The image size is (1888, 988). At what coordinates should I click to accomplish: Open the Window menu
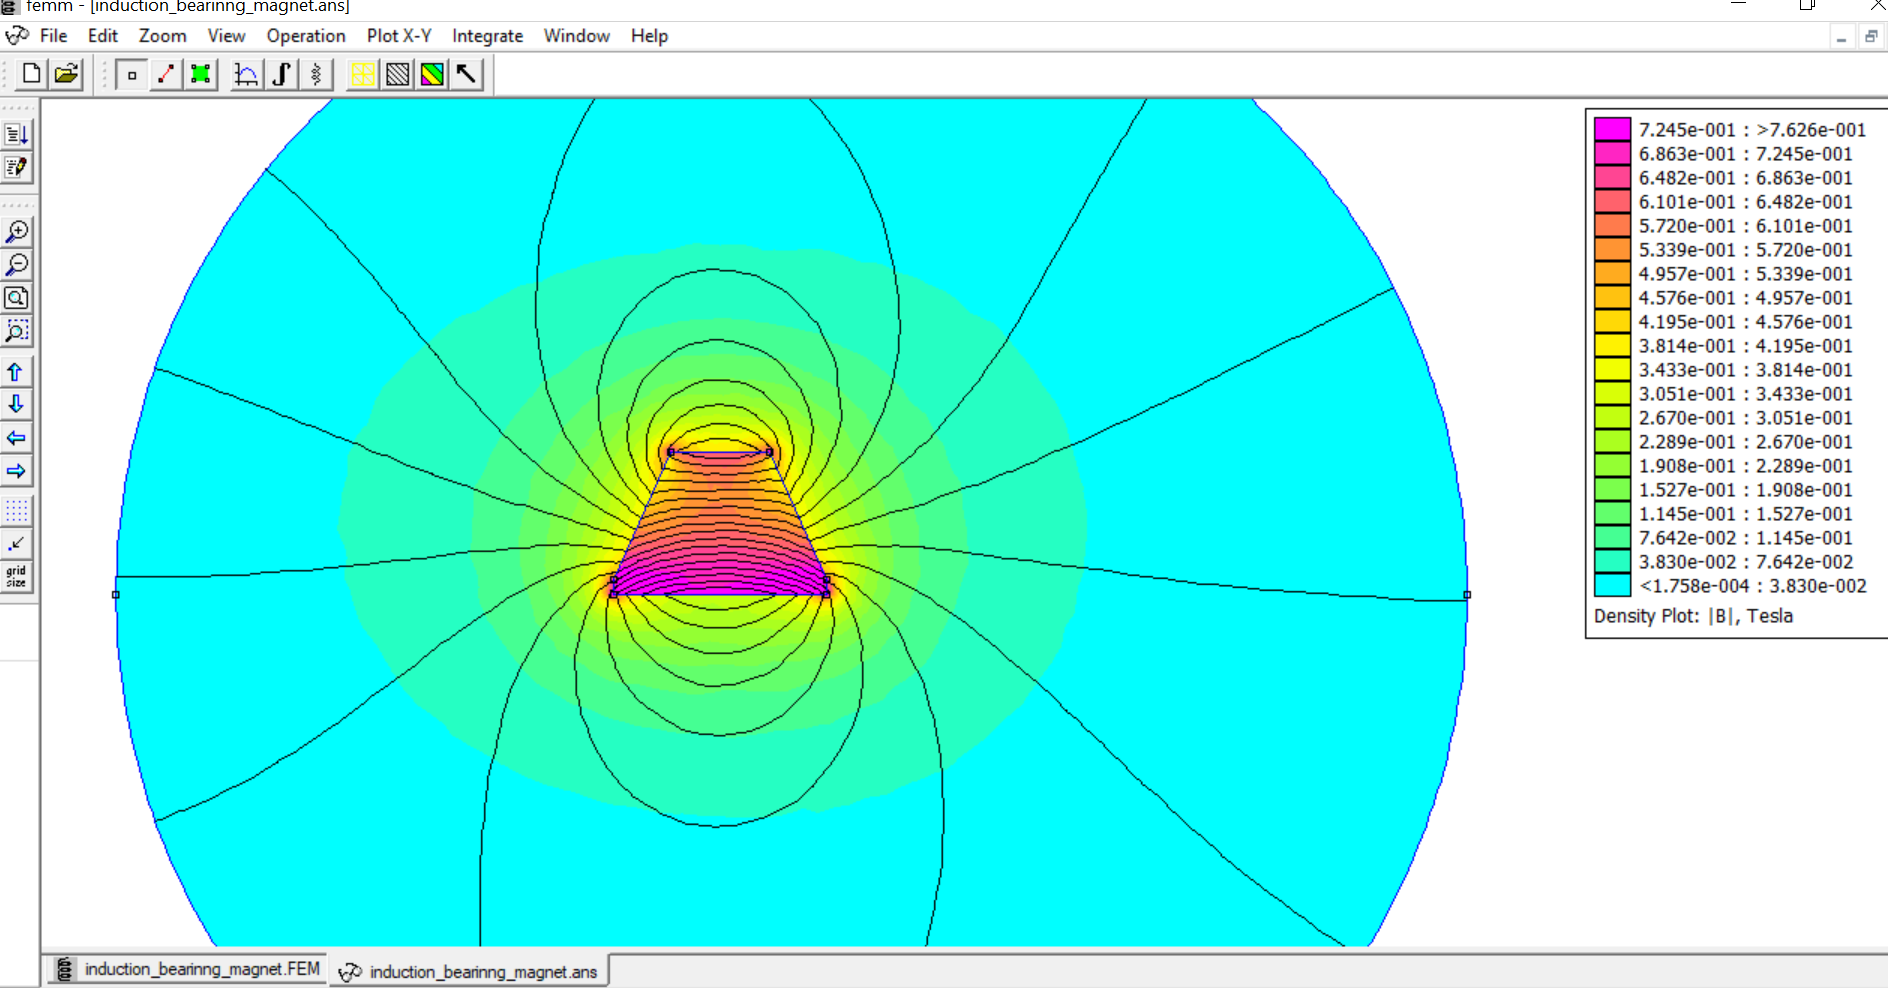pyautogui.click(x=577, y=36)
